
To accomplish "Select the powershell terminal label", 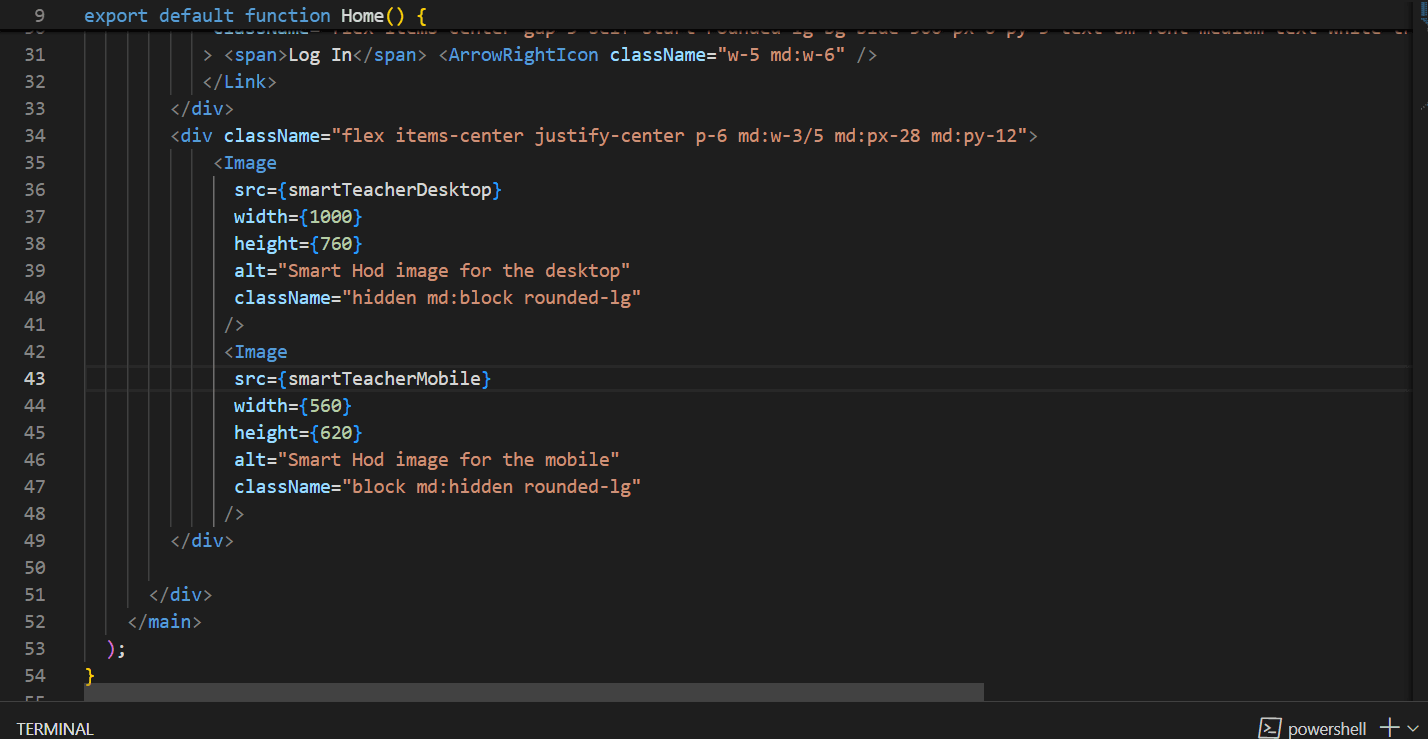I will [1328, 729].
